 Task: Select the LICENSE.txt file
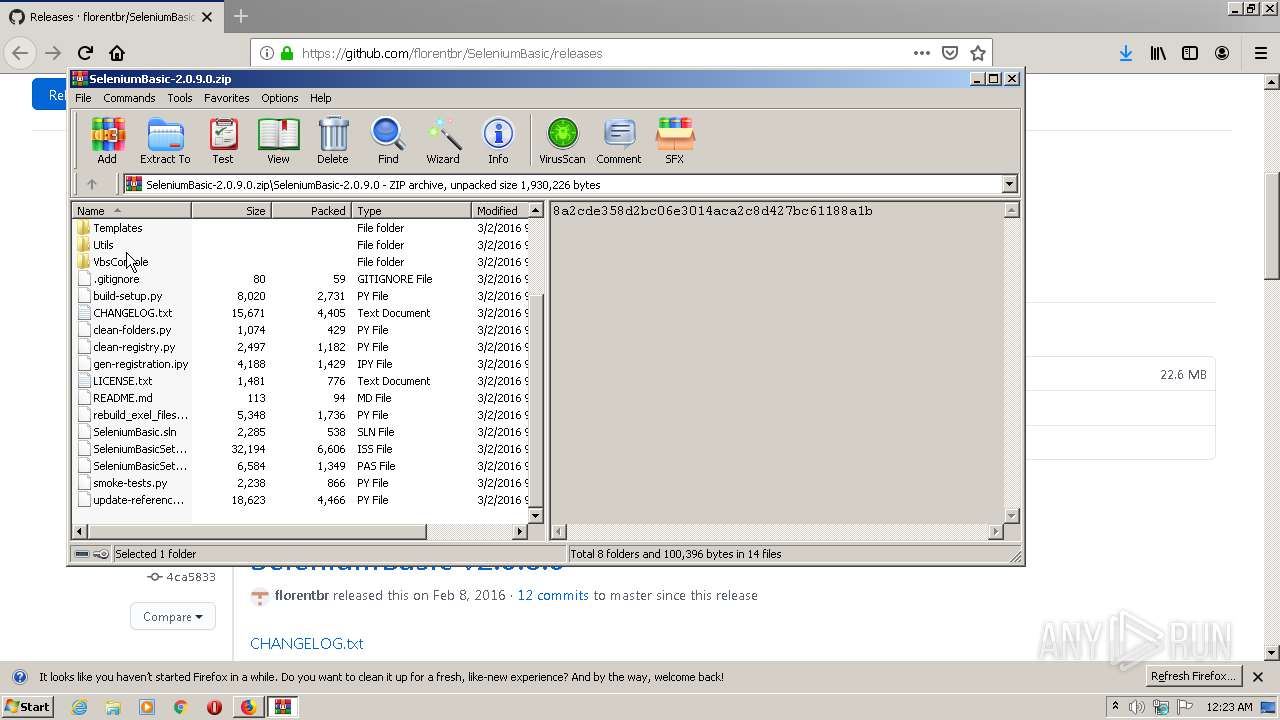tap(122, 381)
